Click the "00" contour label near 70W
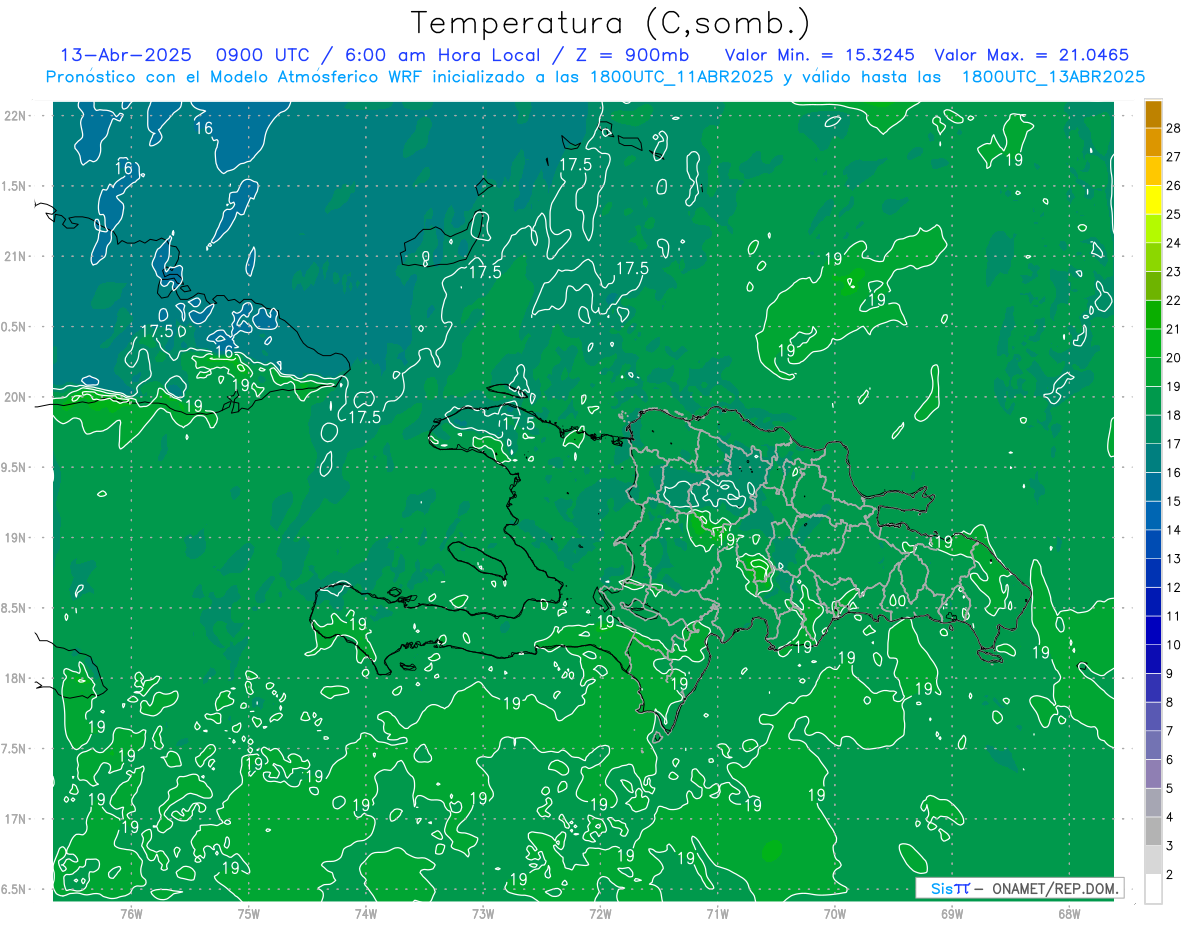This screenshot has width=1200, height=927. click(x=898, y=601)
